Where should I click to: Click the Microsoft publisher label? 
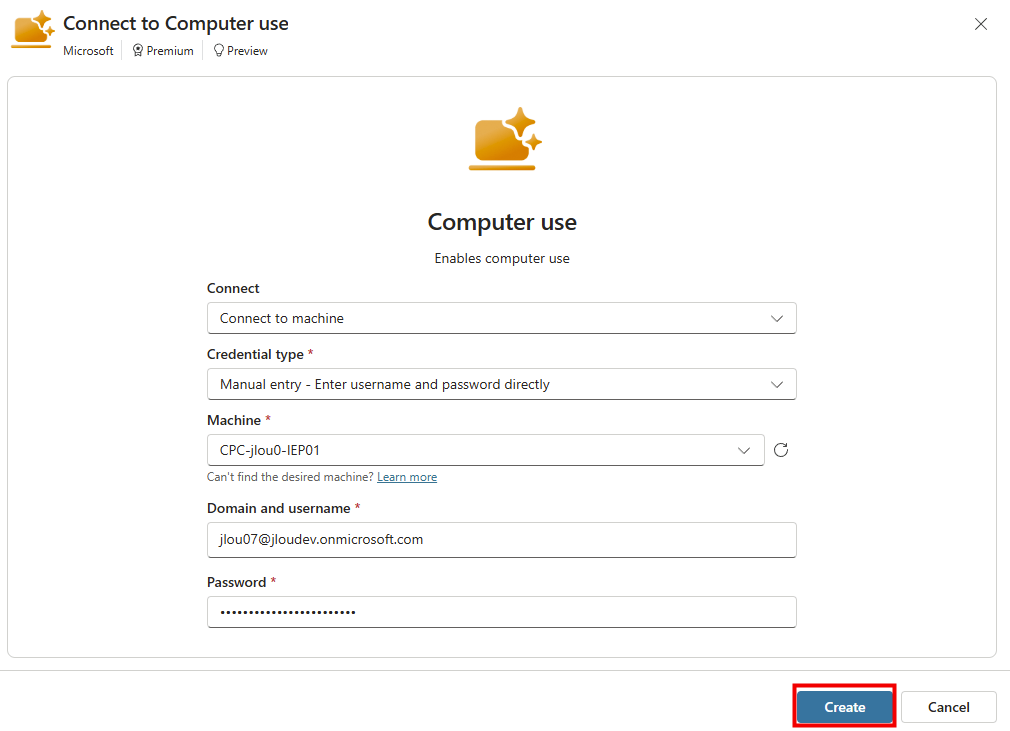pyautogui.click(x=88, y=51)
